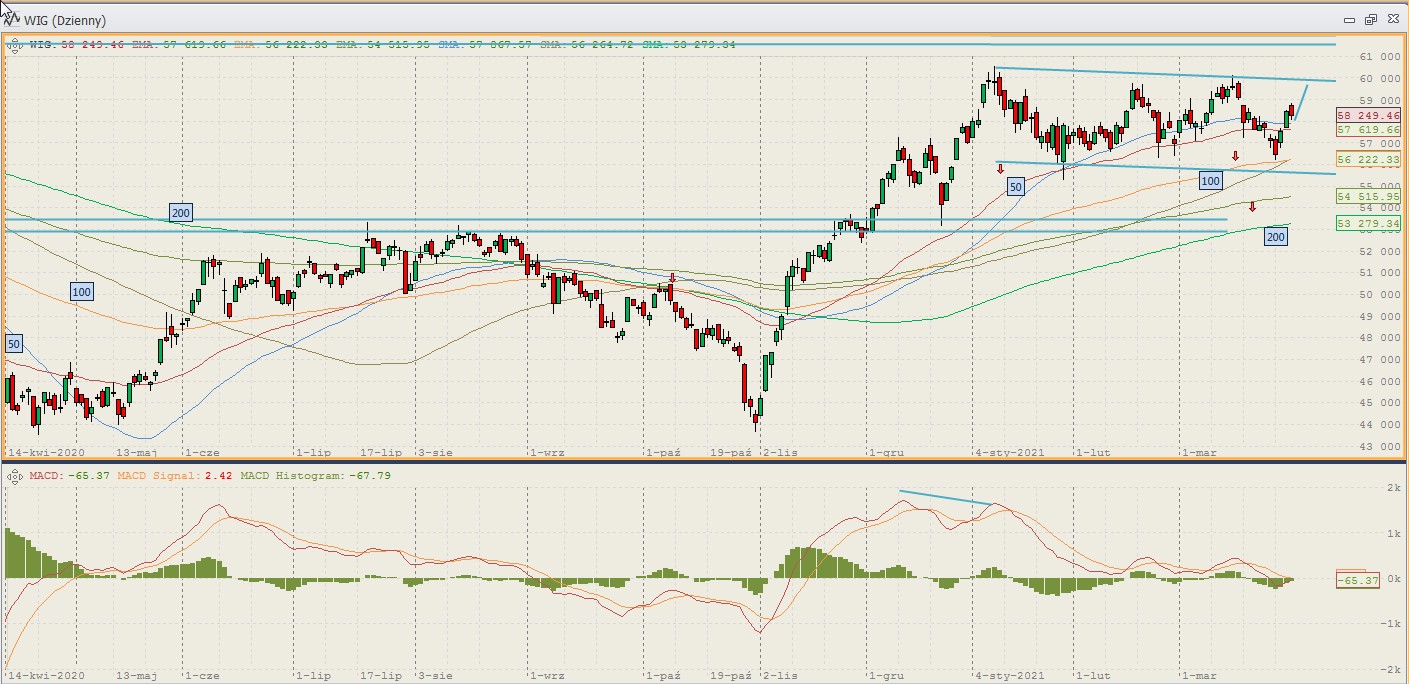Click the move handle of the price panel
The width and height of the screenshot is (1409, 684).
click(x=15, y=44)
